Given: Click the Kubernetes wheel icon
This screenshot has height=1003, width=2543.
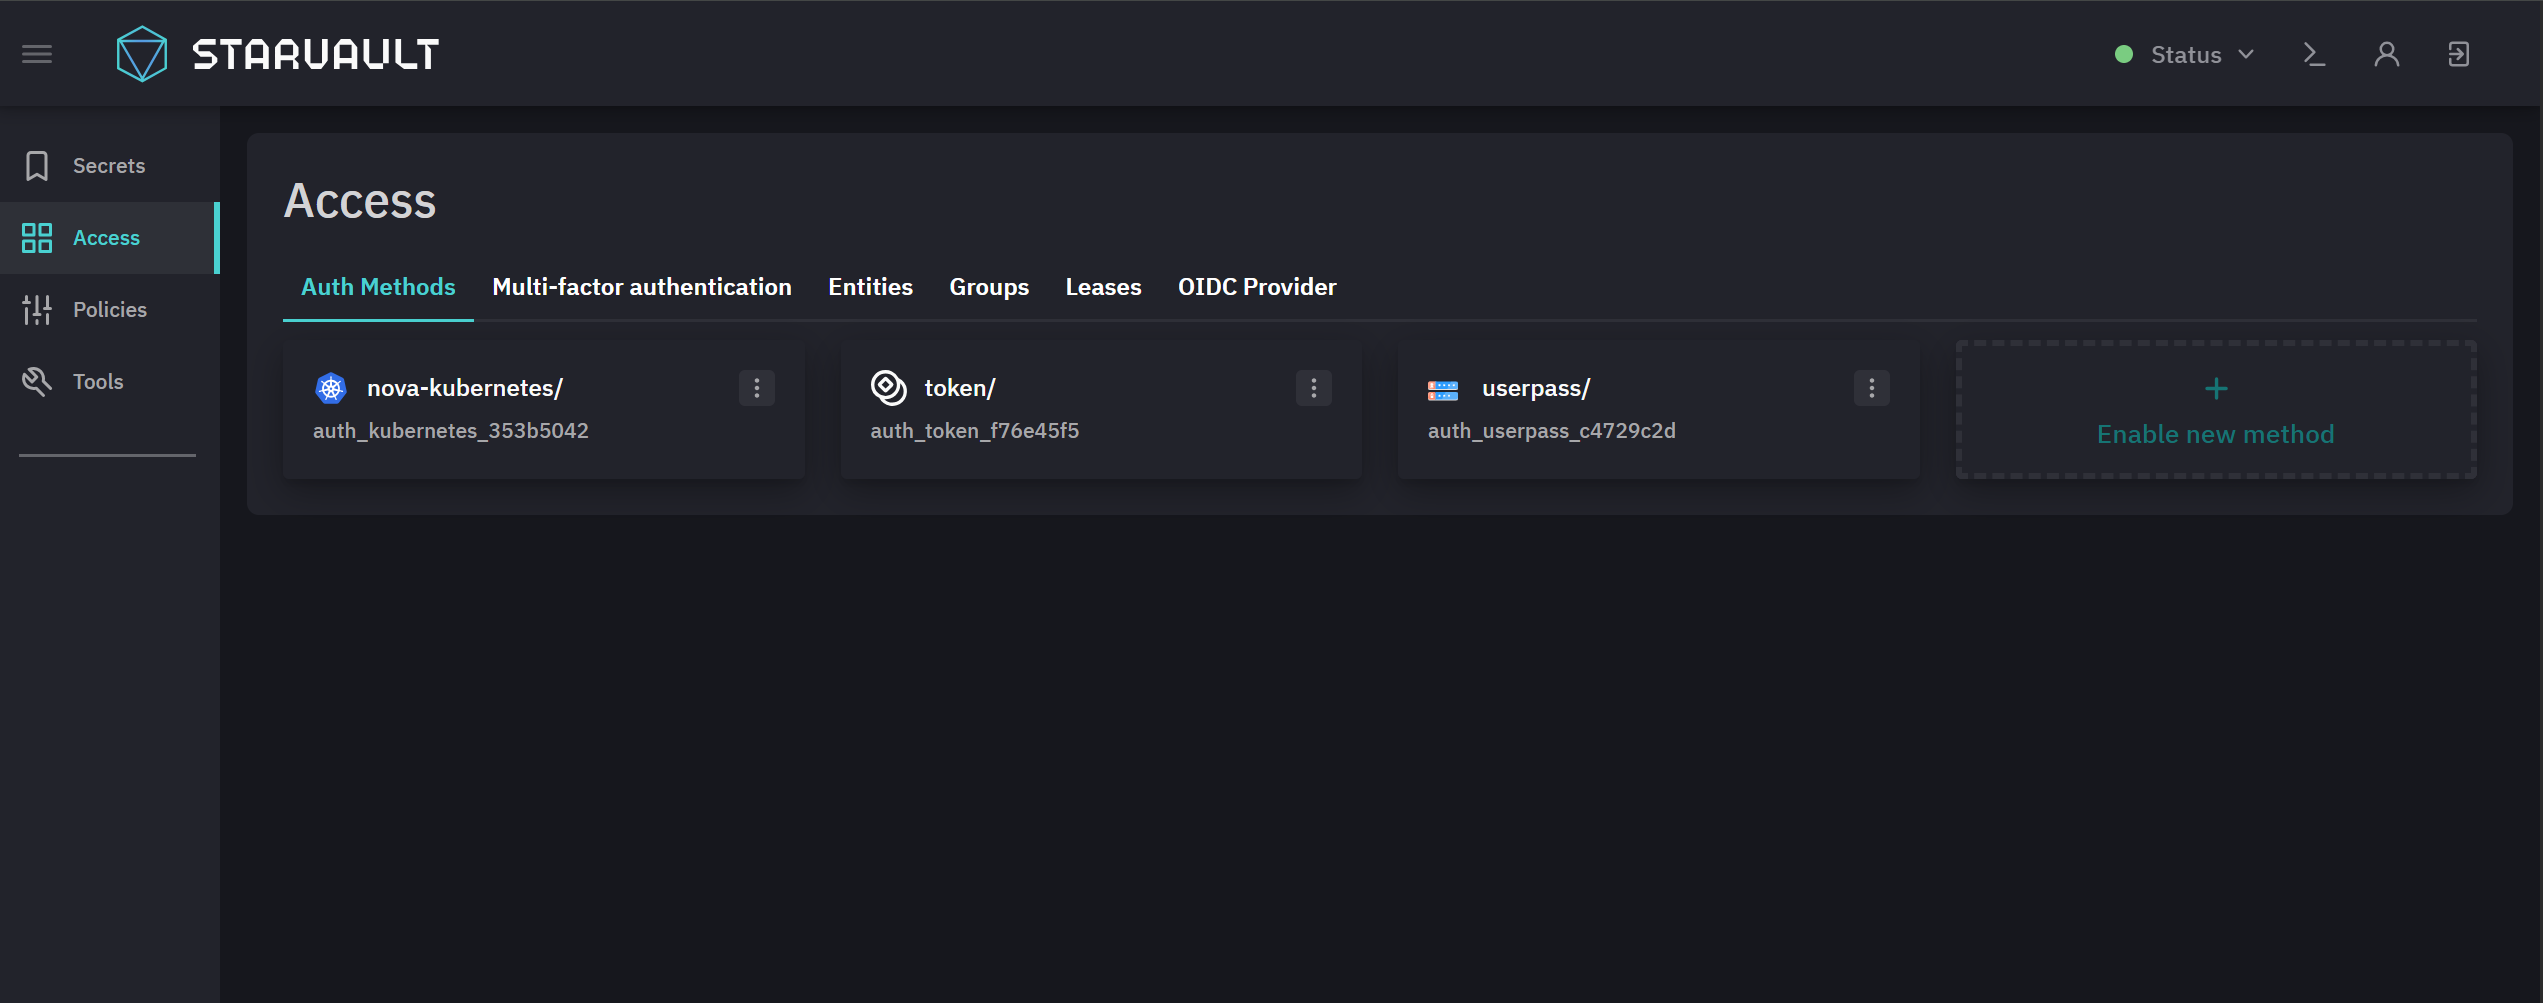Looking at the screenshot, I should click(331, 388).
